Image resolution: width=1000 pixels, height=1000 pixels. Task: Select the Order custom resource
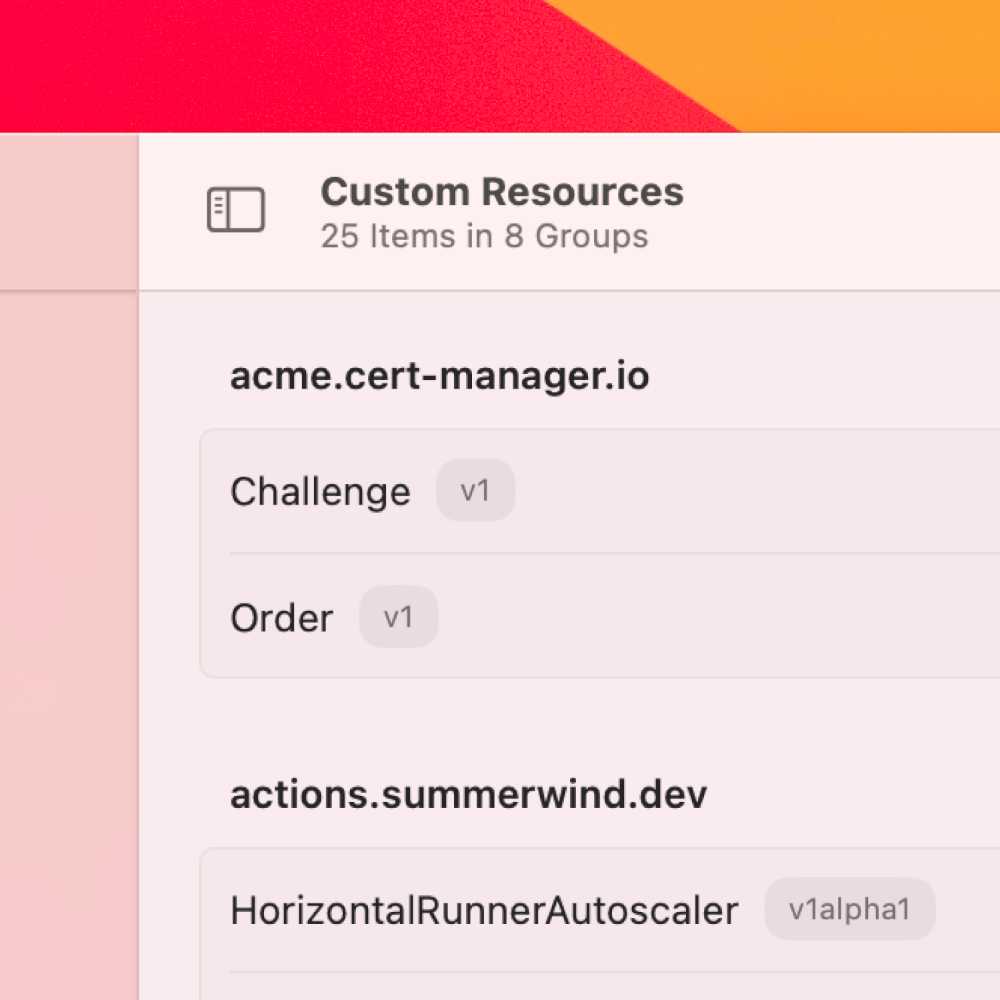[x=282, y=618]
